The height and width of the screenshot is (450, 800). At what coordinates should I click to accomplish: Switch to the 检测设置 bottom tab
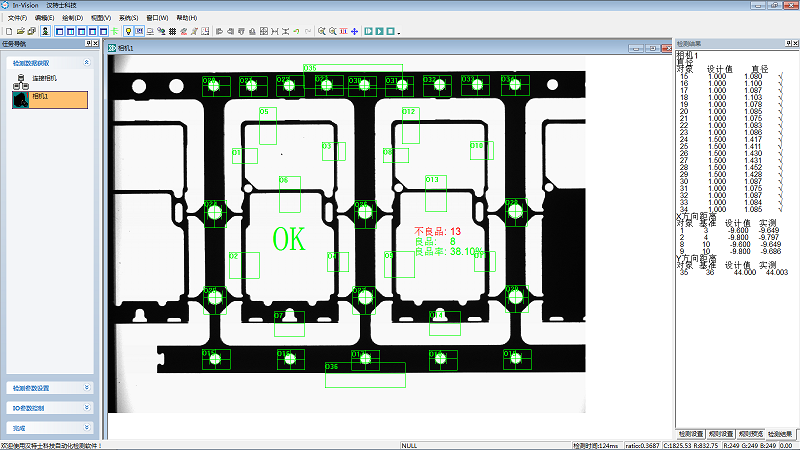[691, 434]
